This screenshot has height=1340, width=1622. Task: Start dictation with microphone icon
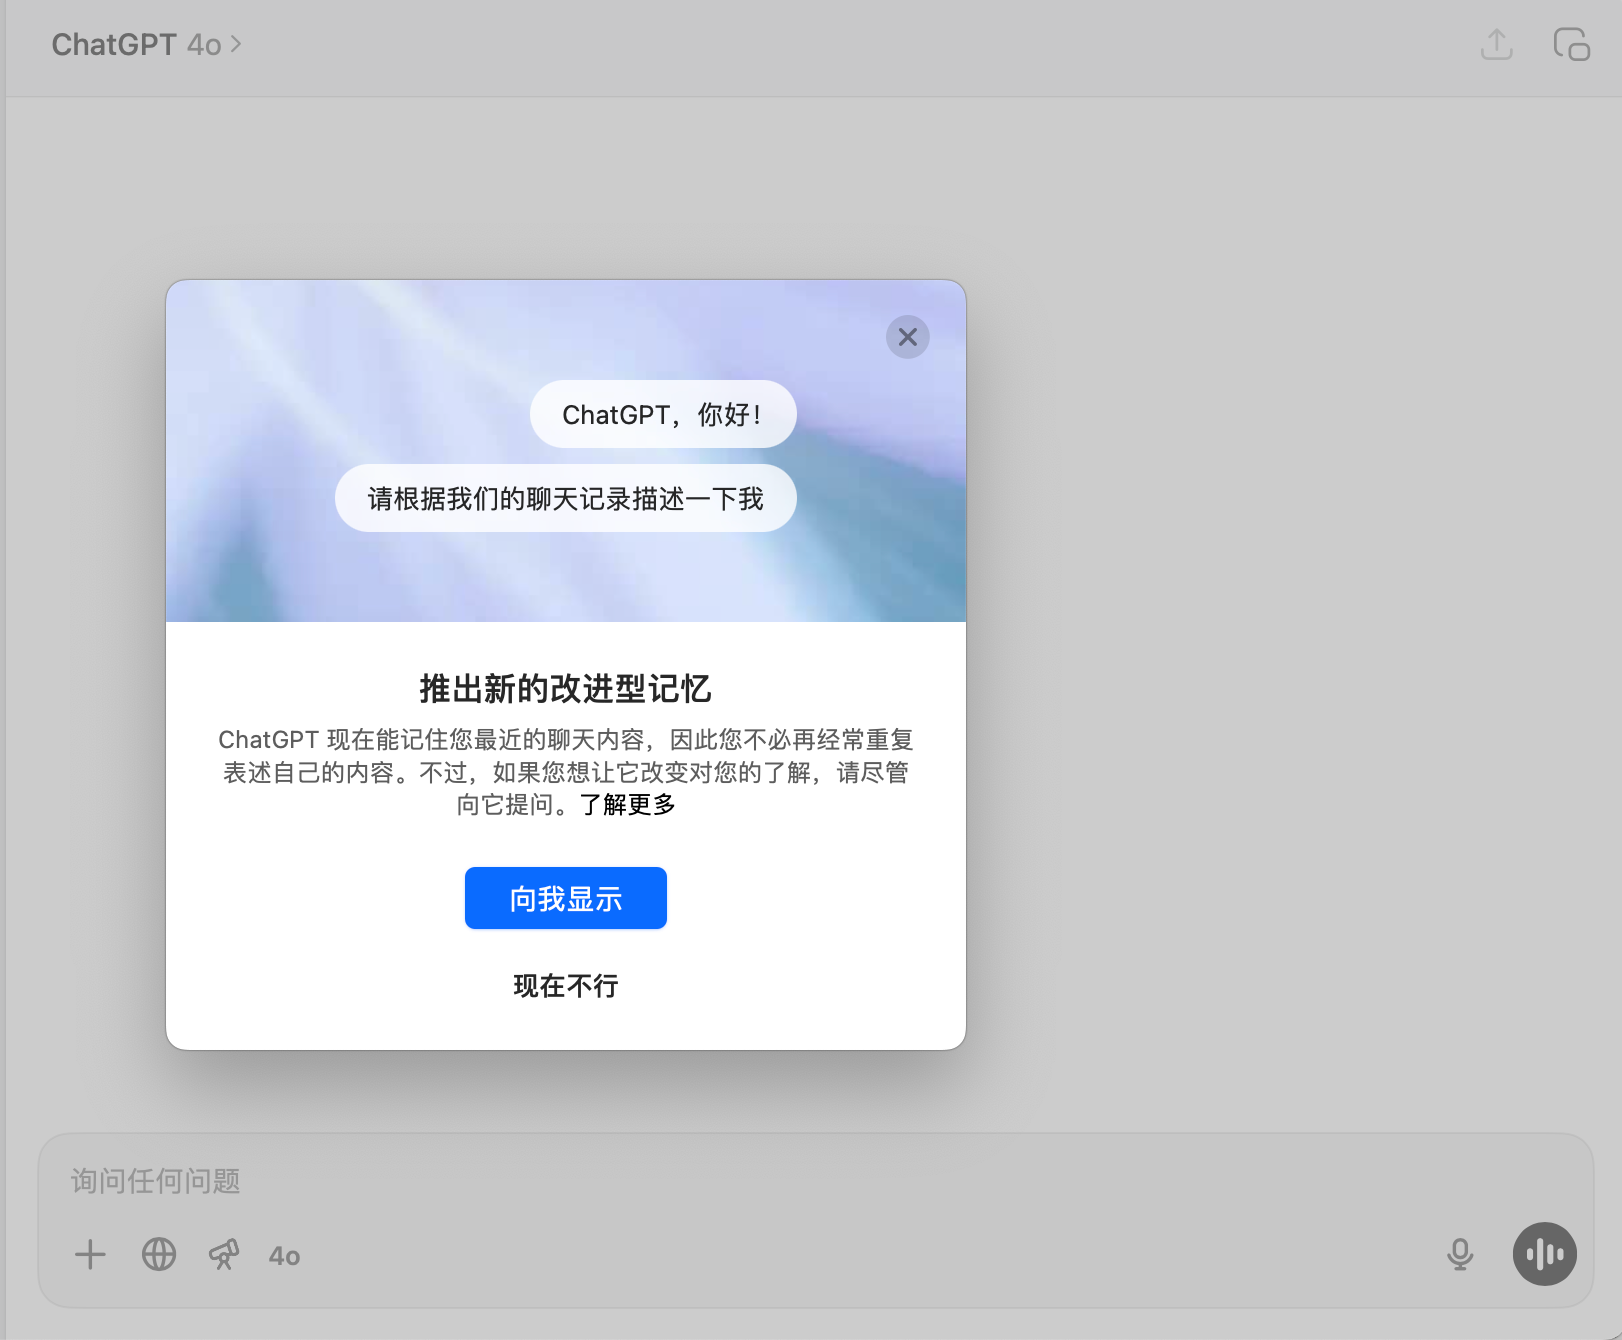pos(1460,1254)
